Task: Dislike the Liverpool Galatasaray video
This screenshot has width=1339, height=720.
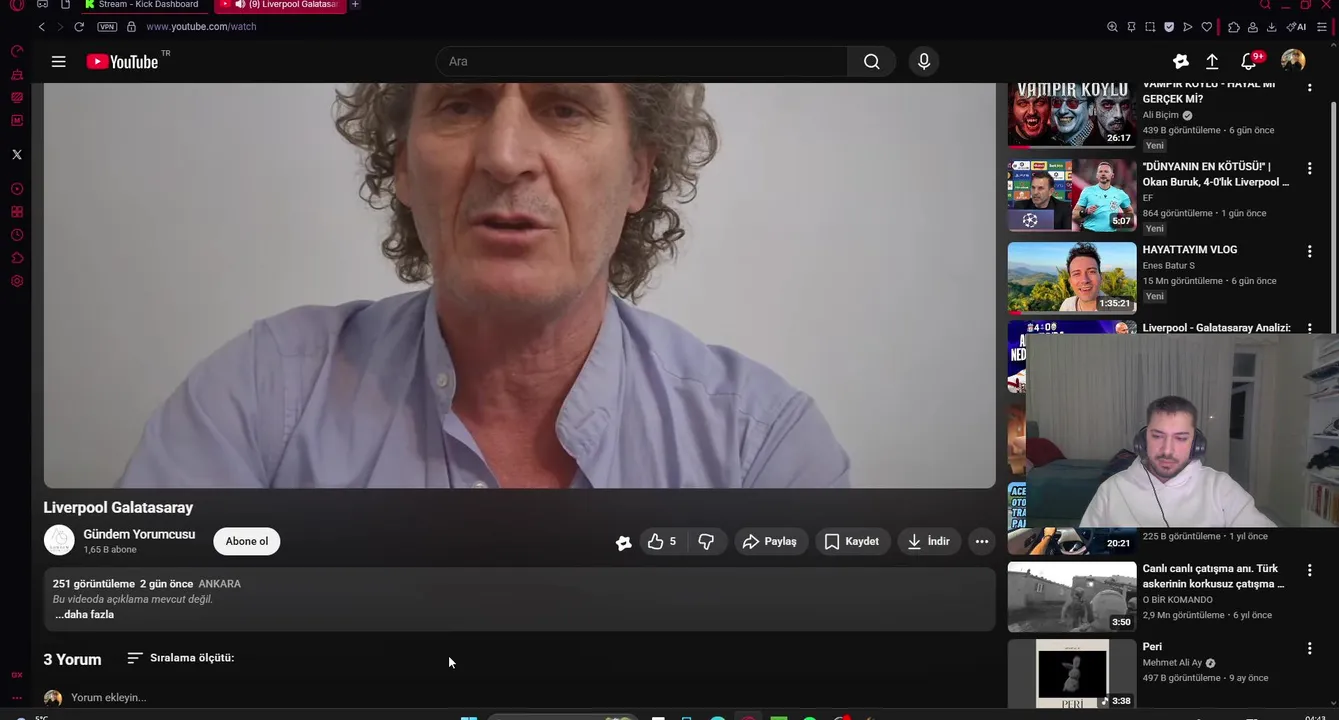Action: click(706, 541)
